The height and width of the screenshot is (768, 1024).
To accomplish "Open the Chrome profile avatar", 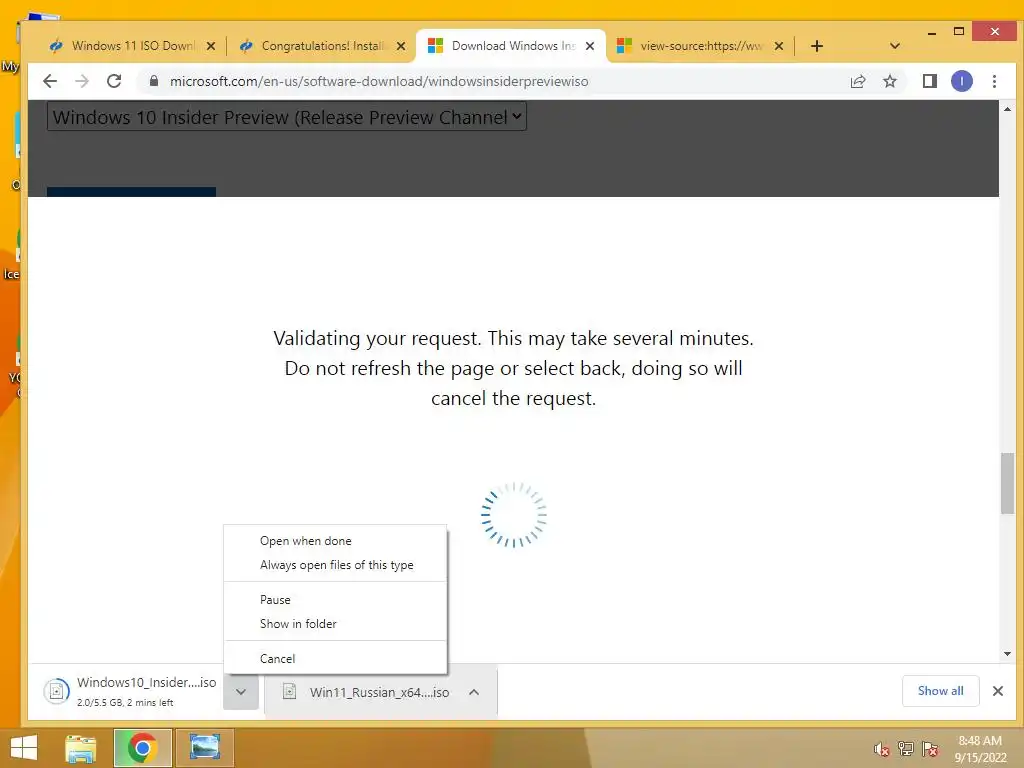I will [x=961, y=81].
